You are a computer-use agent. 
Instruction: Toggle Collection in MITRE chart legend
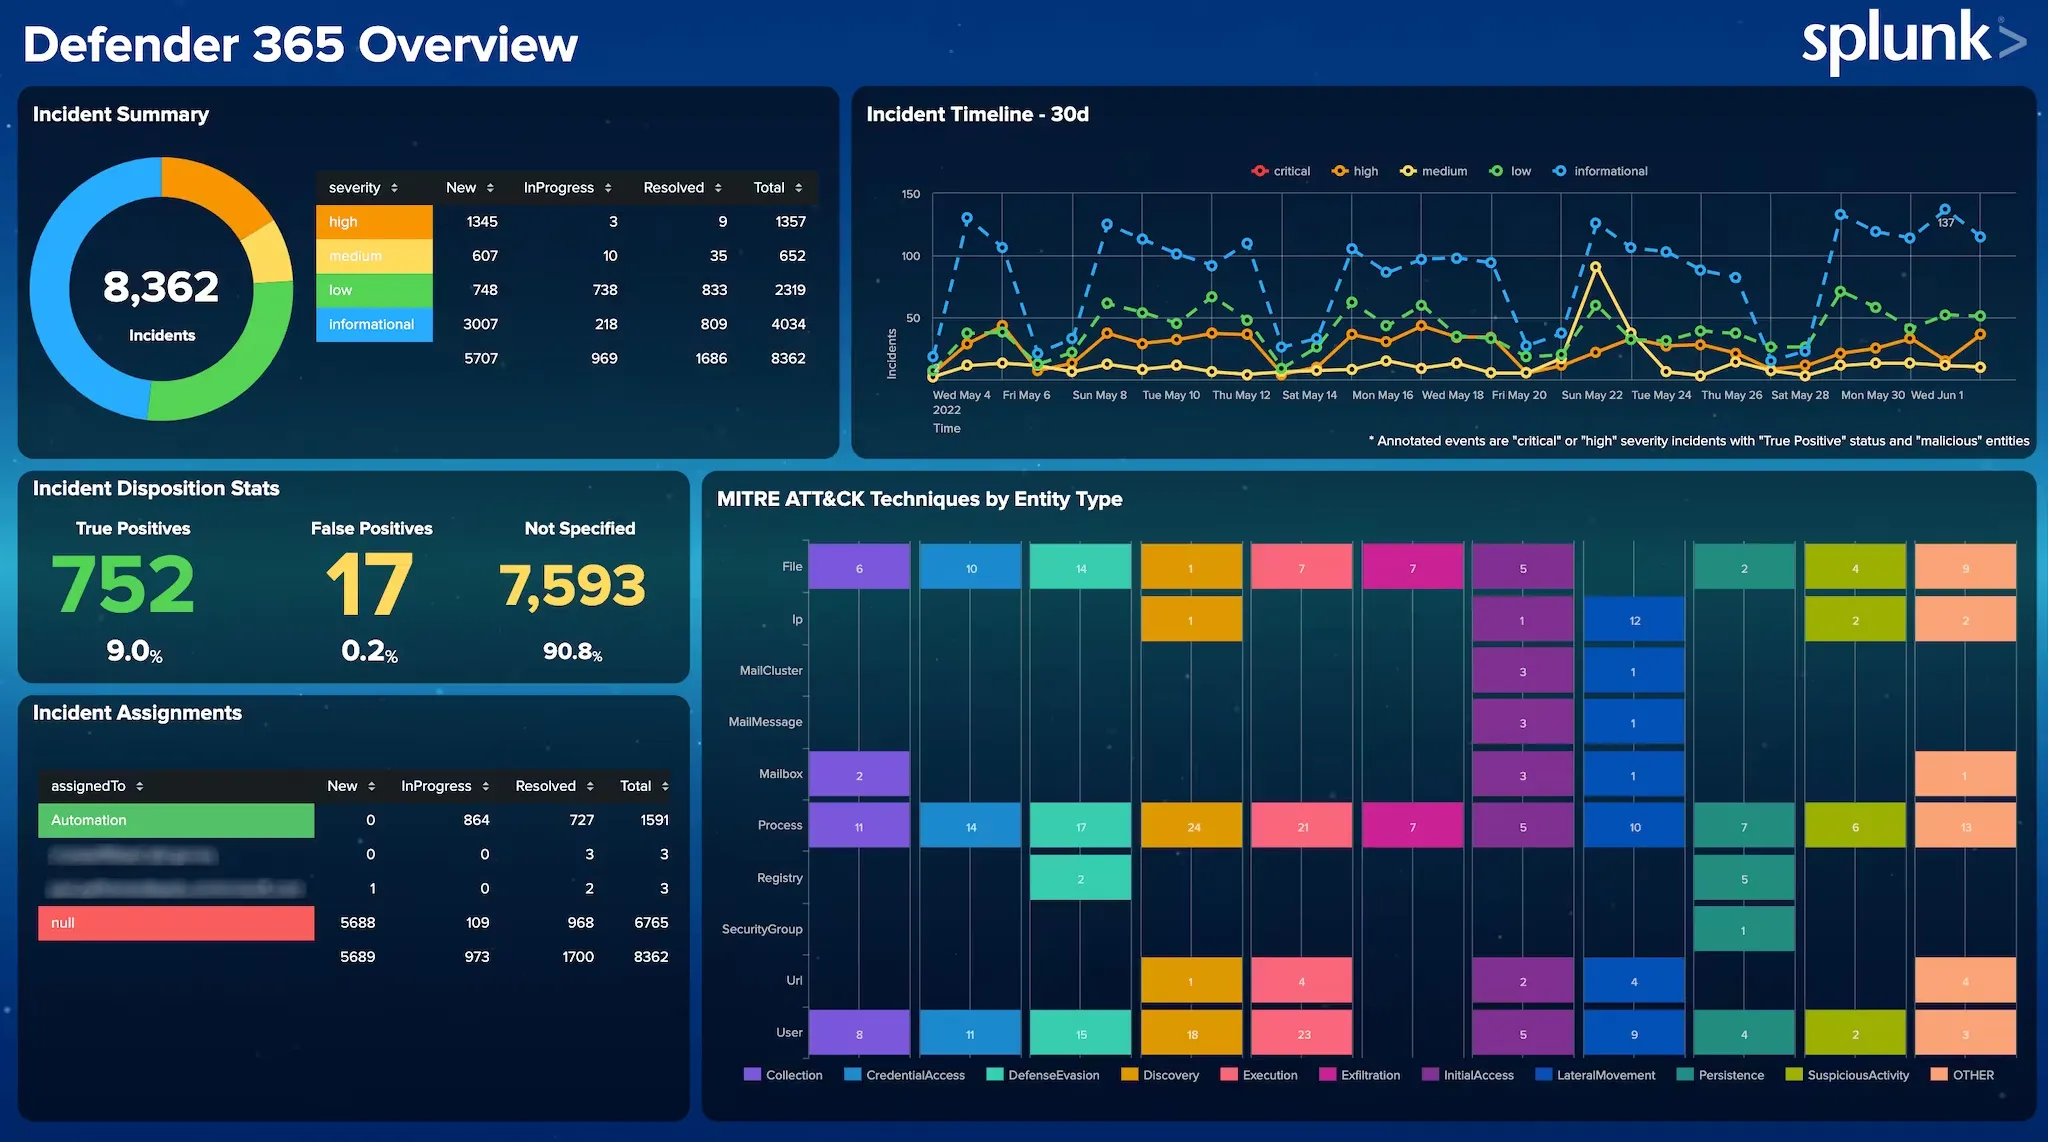783,1075
